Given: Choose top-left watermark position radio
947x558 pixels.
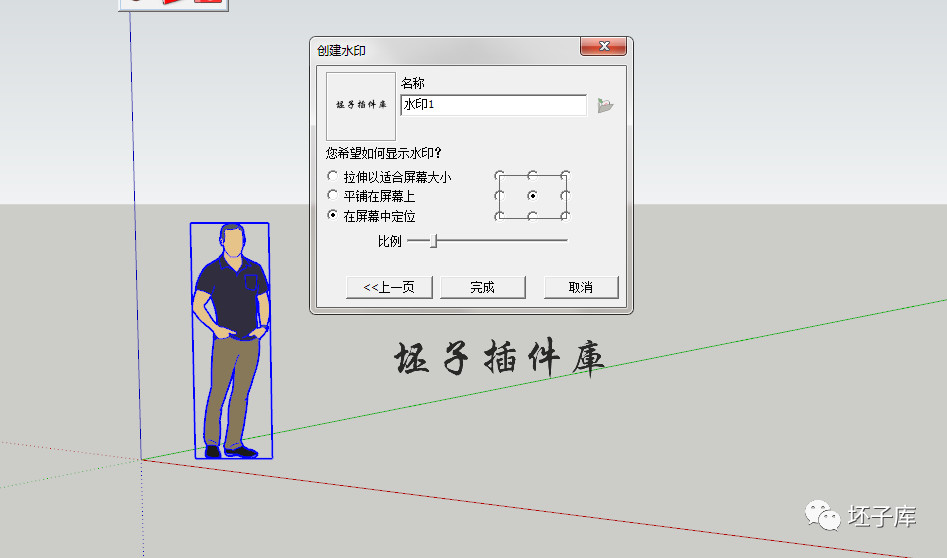Looking at the screenshot, I should pos(499,176).
